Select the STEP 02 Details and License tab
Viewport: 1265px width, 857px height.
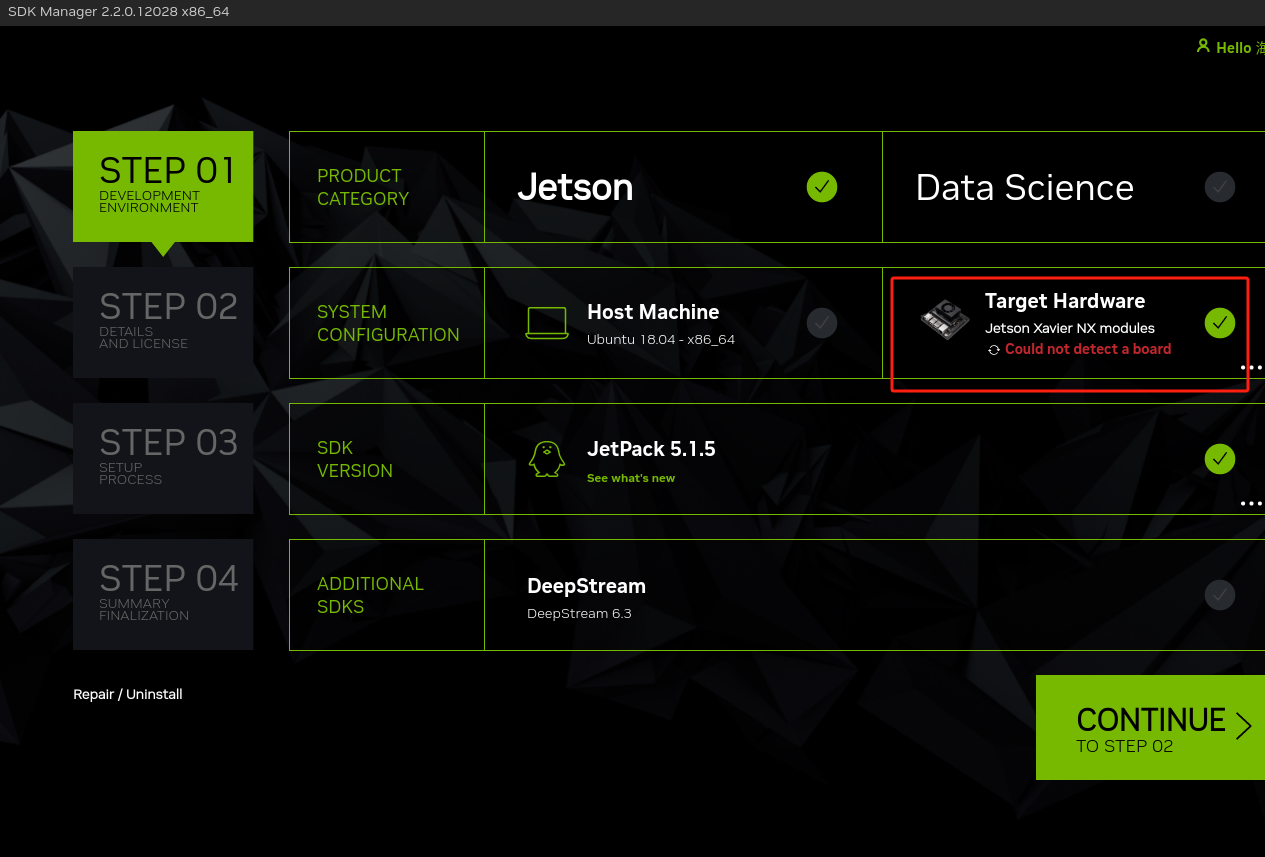coord(163,322)
